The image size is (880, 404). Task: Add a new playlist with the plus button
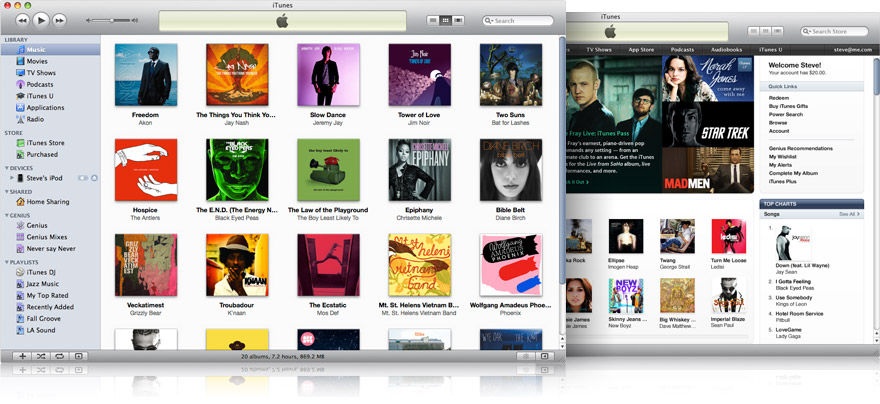point(23,356)
